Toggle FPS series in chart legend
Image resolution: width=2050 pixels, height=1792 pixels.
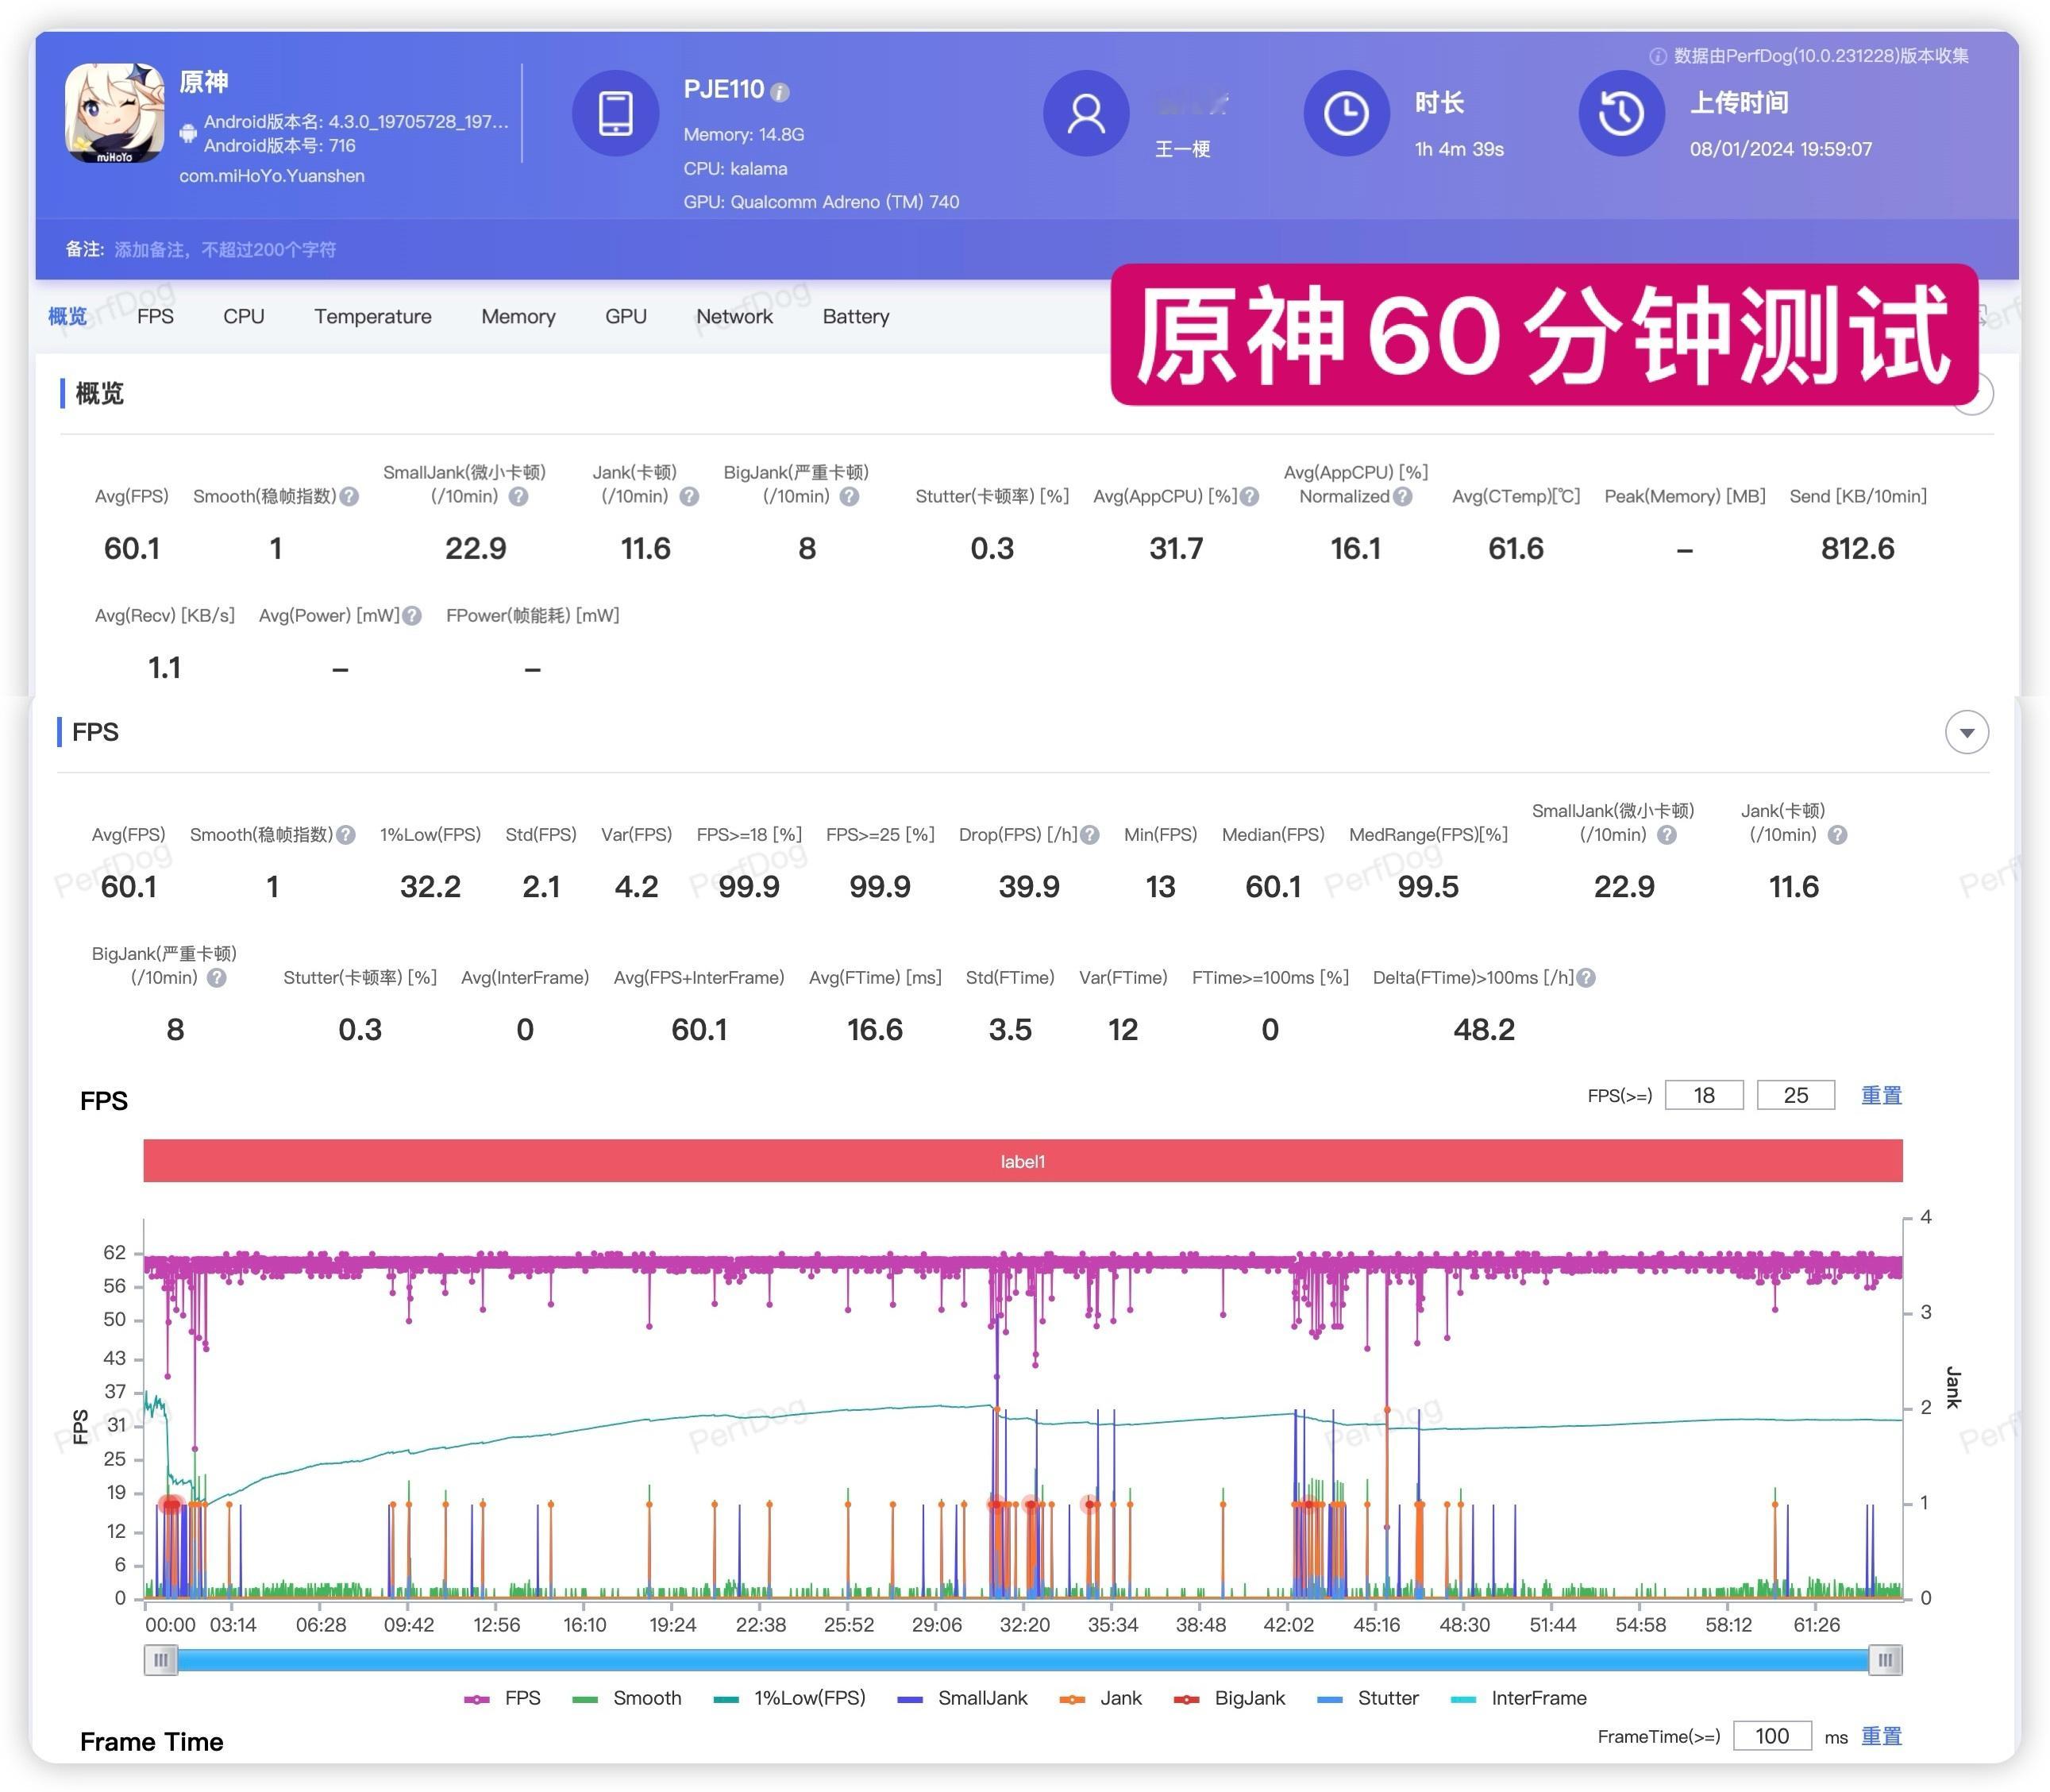coord(502,1698)
